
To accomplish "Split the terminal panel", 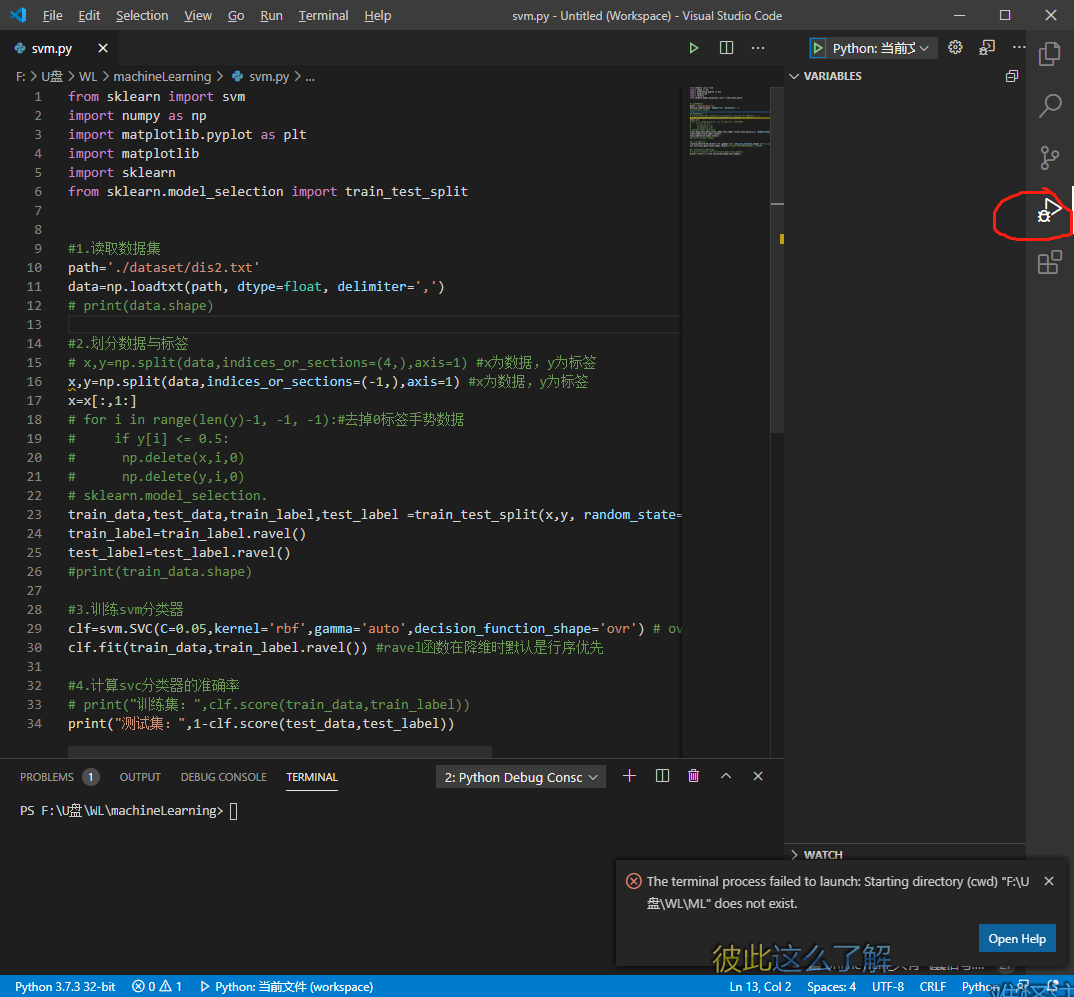I will click(x=661, y=775).
